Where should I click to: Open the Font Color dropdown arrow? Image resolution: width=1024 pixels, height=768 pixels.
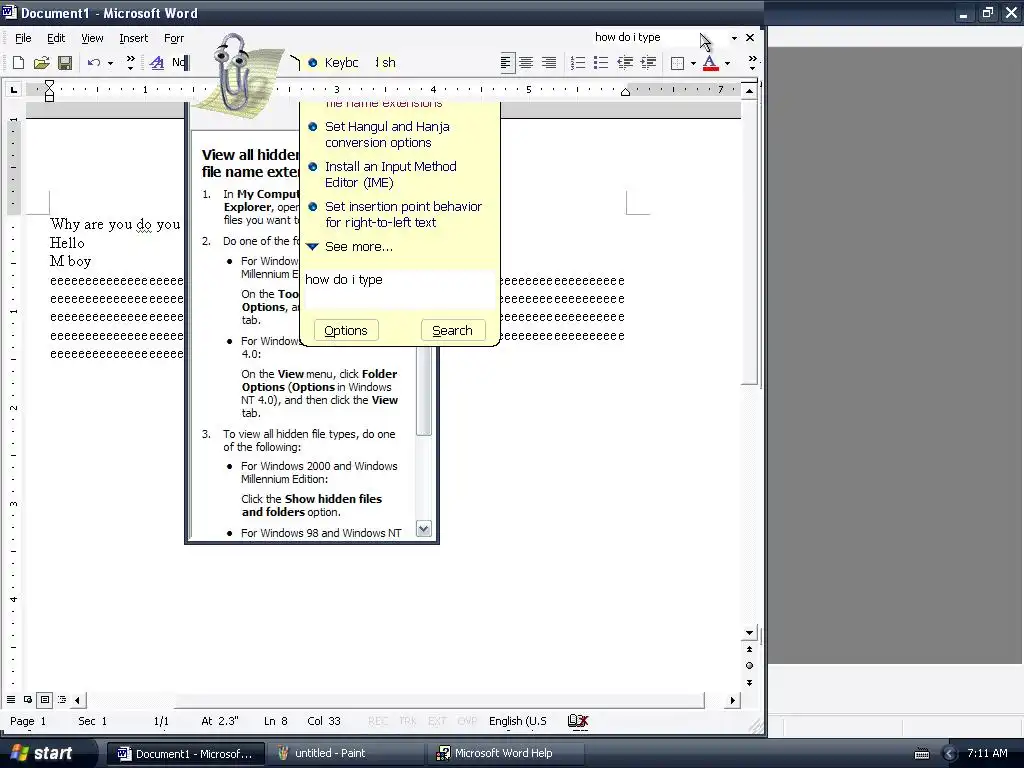(x=727, y=63)
